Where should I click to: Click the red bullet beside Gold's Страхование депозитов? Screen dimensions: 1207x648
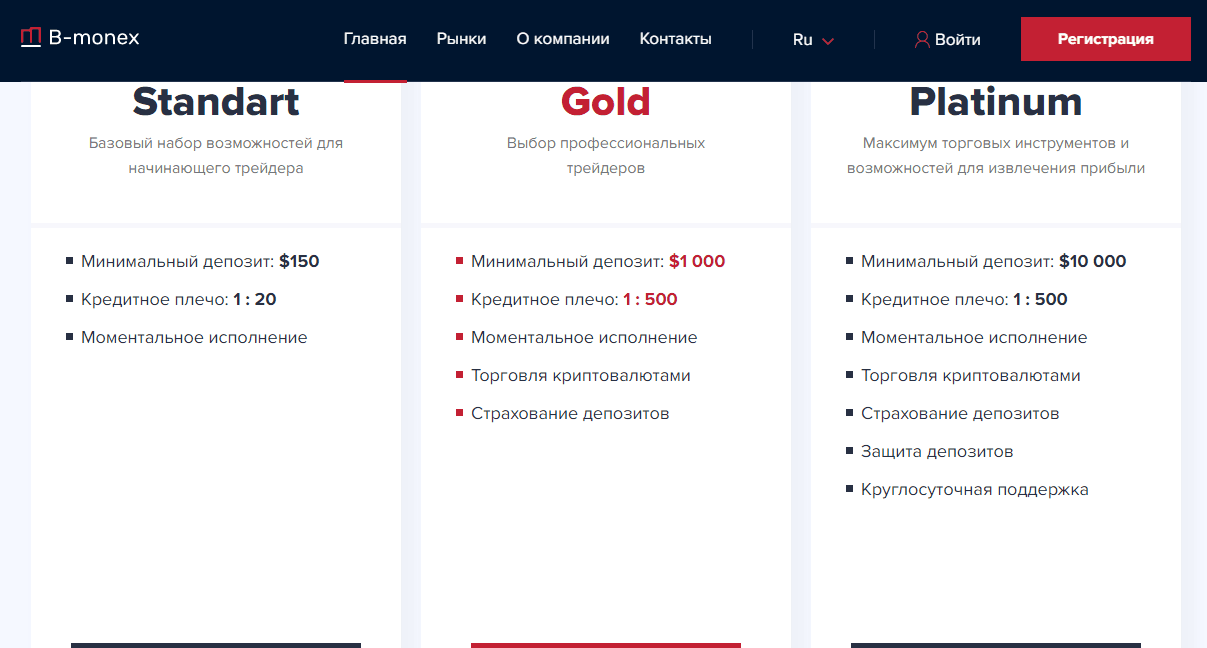coord(459,413)
